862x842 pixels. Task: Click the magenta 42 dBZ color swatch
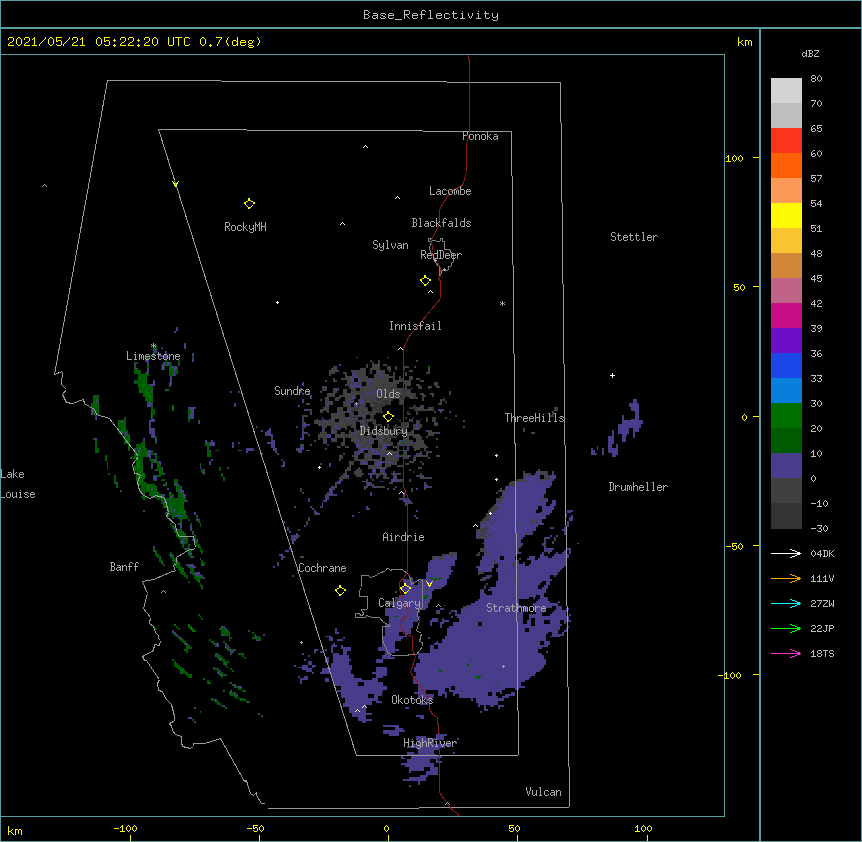coord(786,315)
